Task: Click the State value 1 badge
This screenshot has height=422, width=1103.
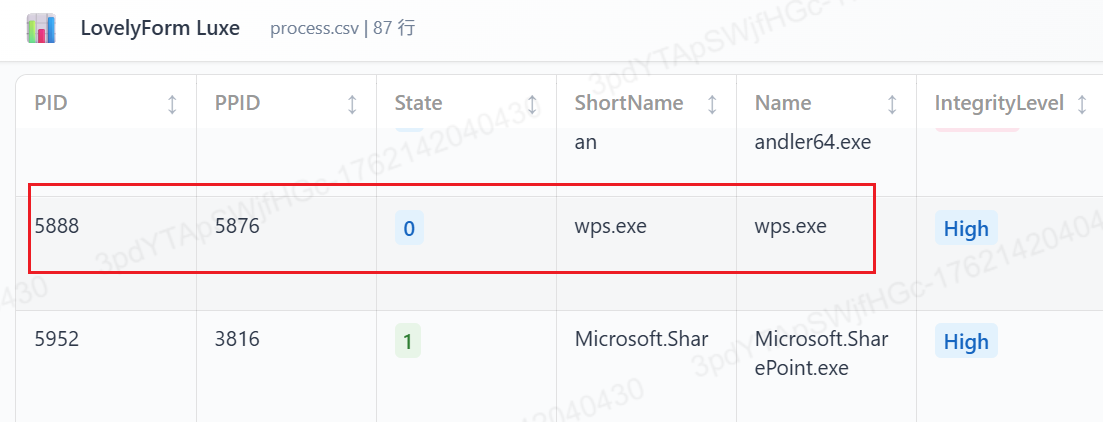Action: tap(408, 341)
